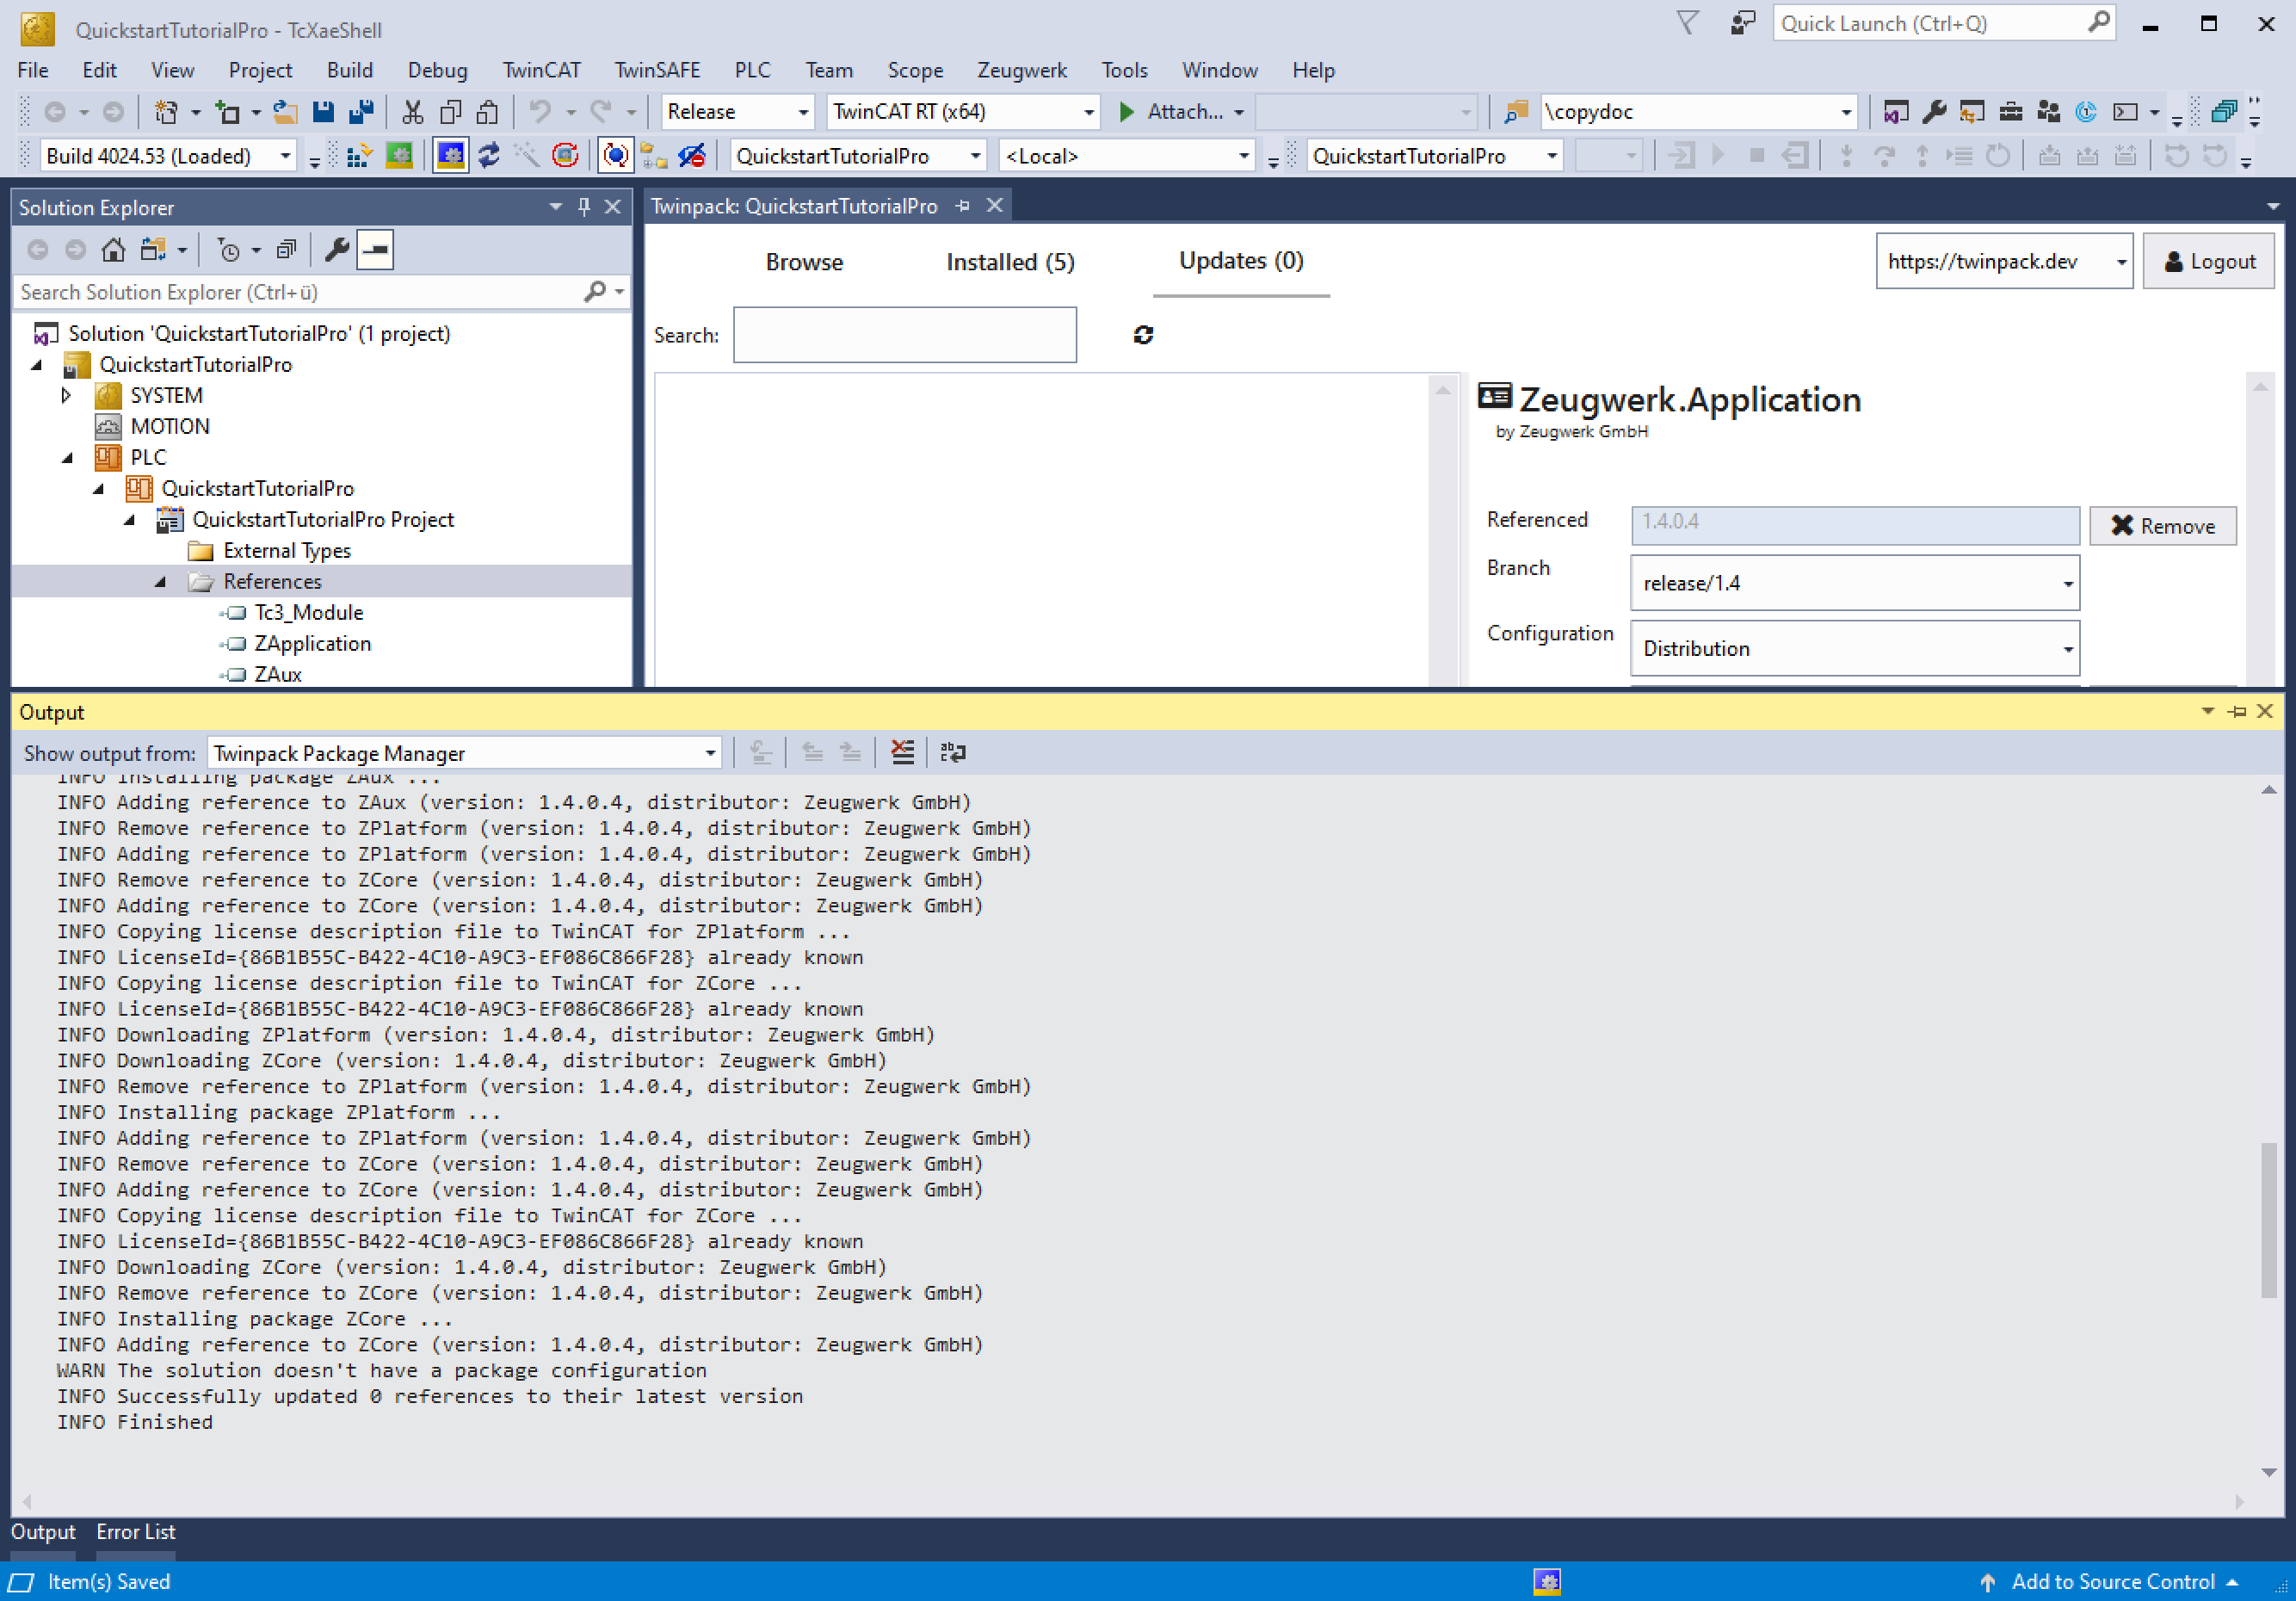Switch to the Error List tab

tap(136, 1532)
